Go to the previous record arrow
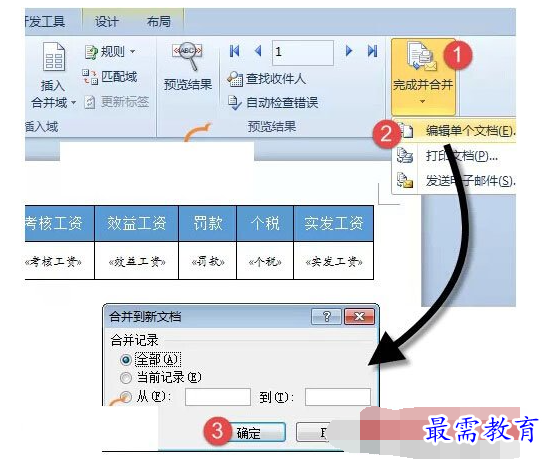547x461 pixels. [x=258, y=51]
